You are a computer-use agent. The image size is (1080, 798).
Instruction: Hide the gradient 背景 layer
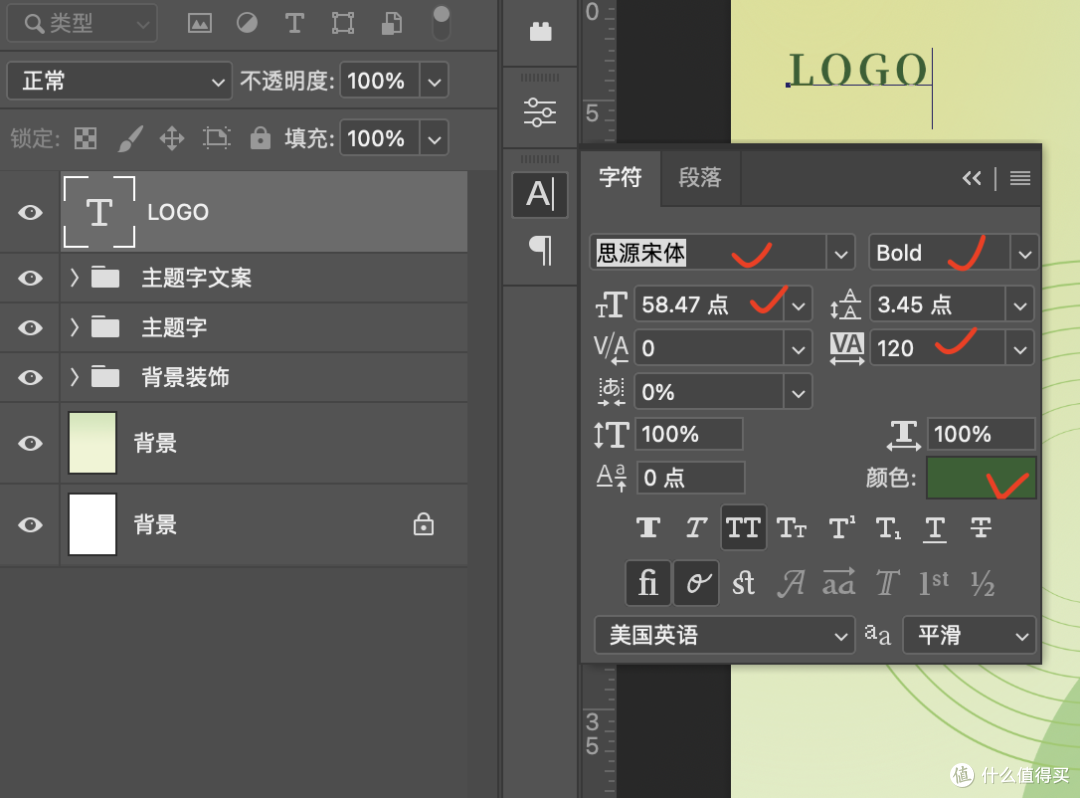(30, 443)
